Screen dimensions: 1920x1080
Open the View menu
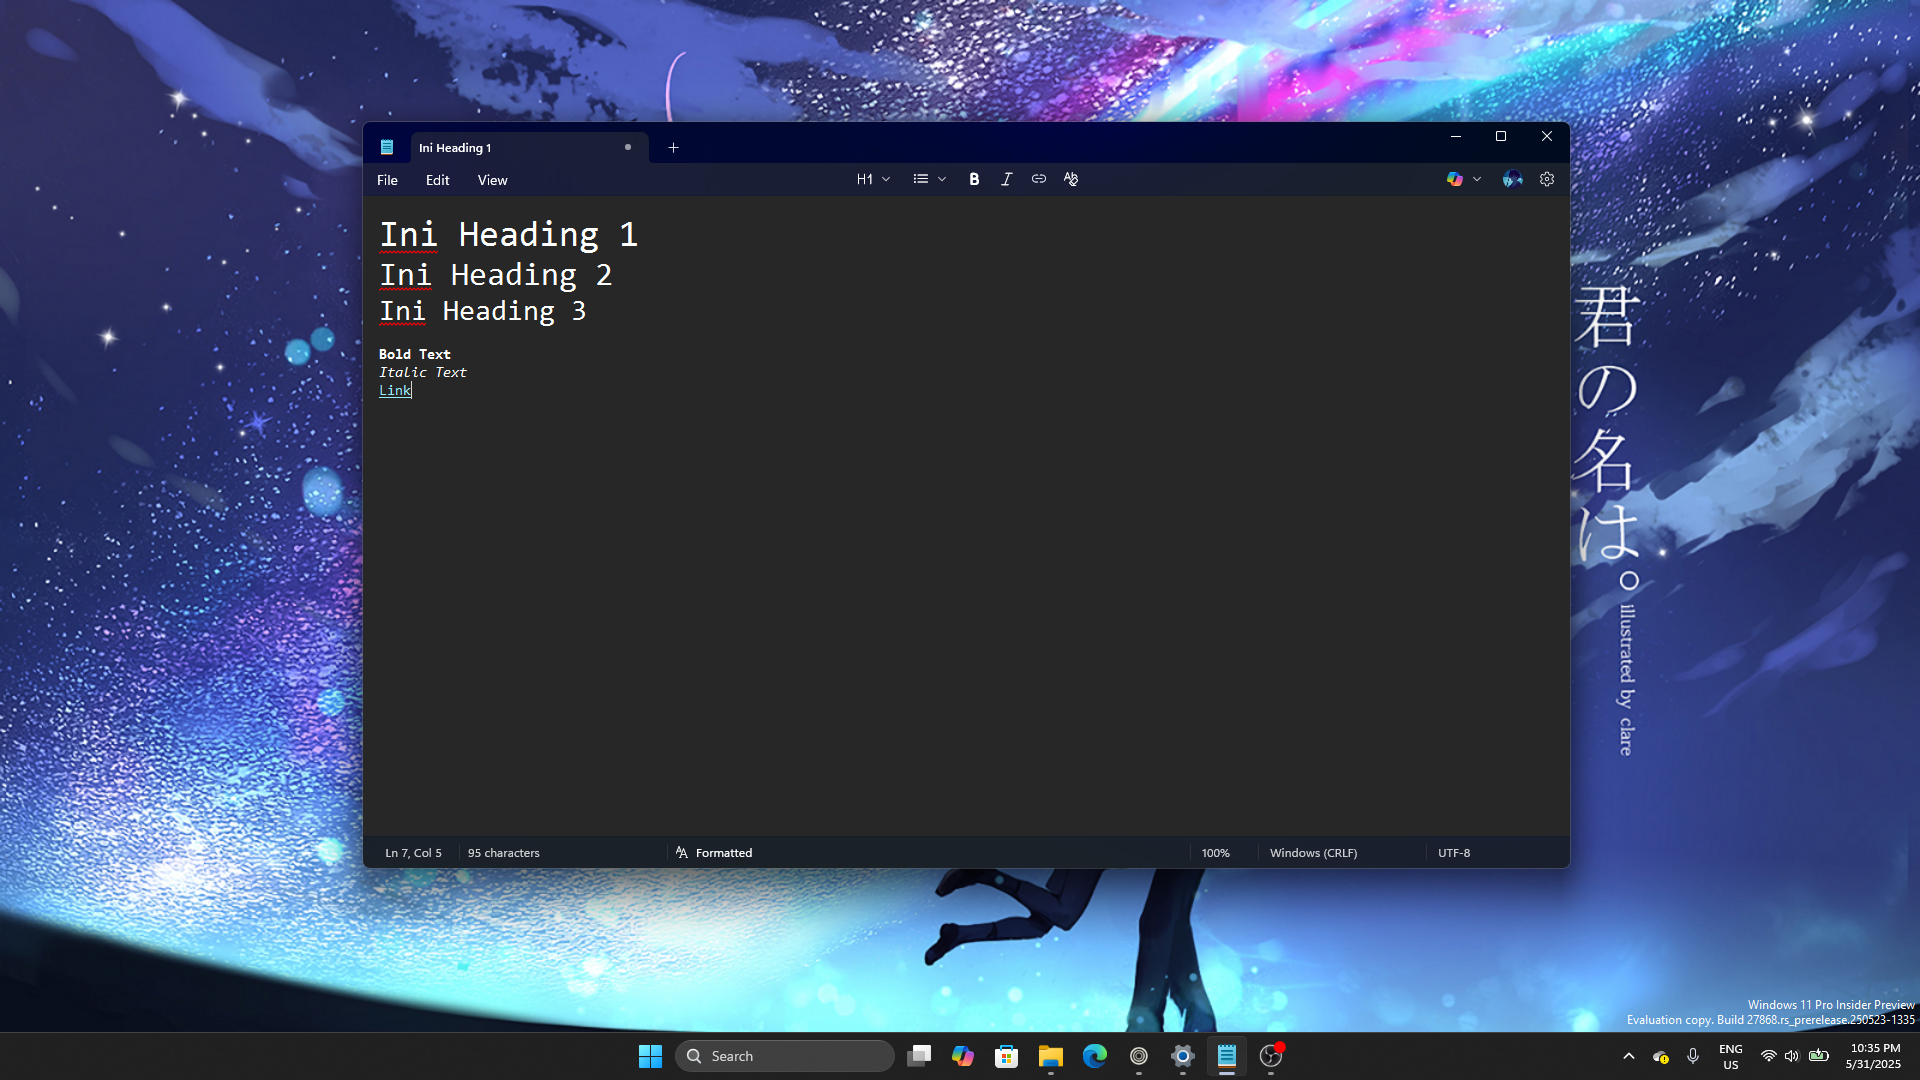tap(492, 180)
